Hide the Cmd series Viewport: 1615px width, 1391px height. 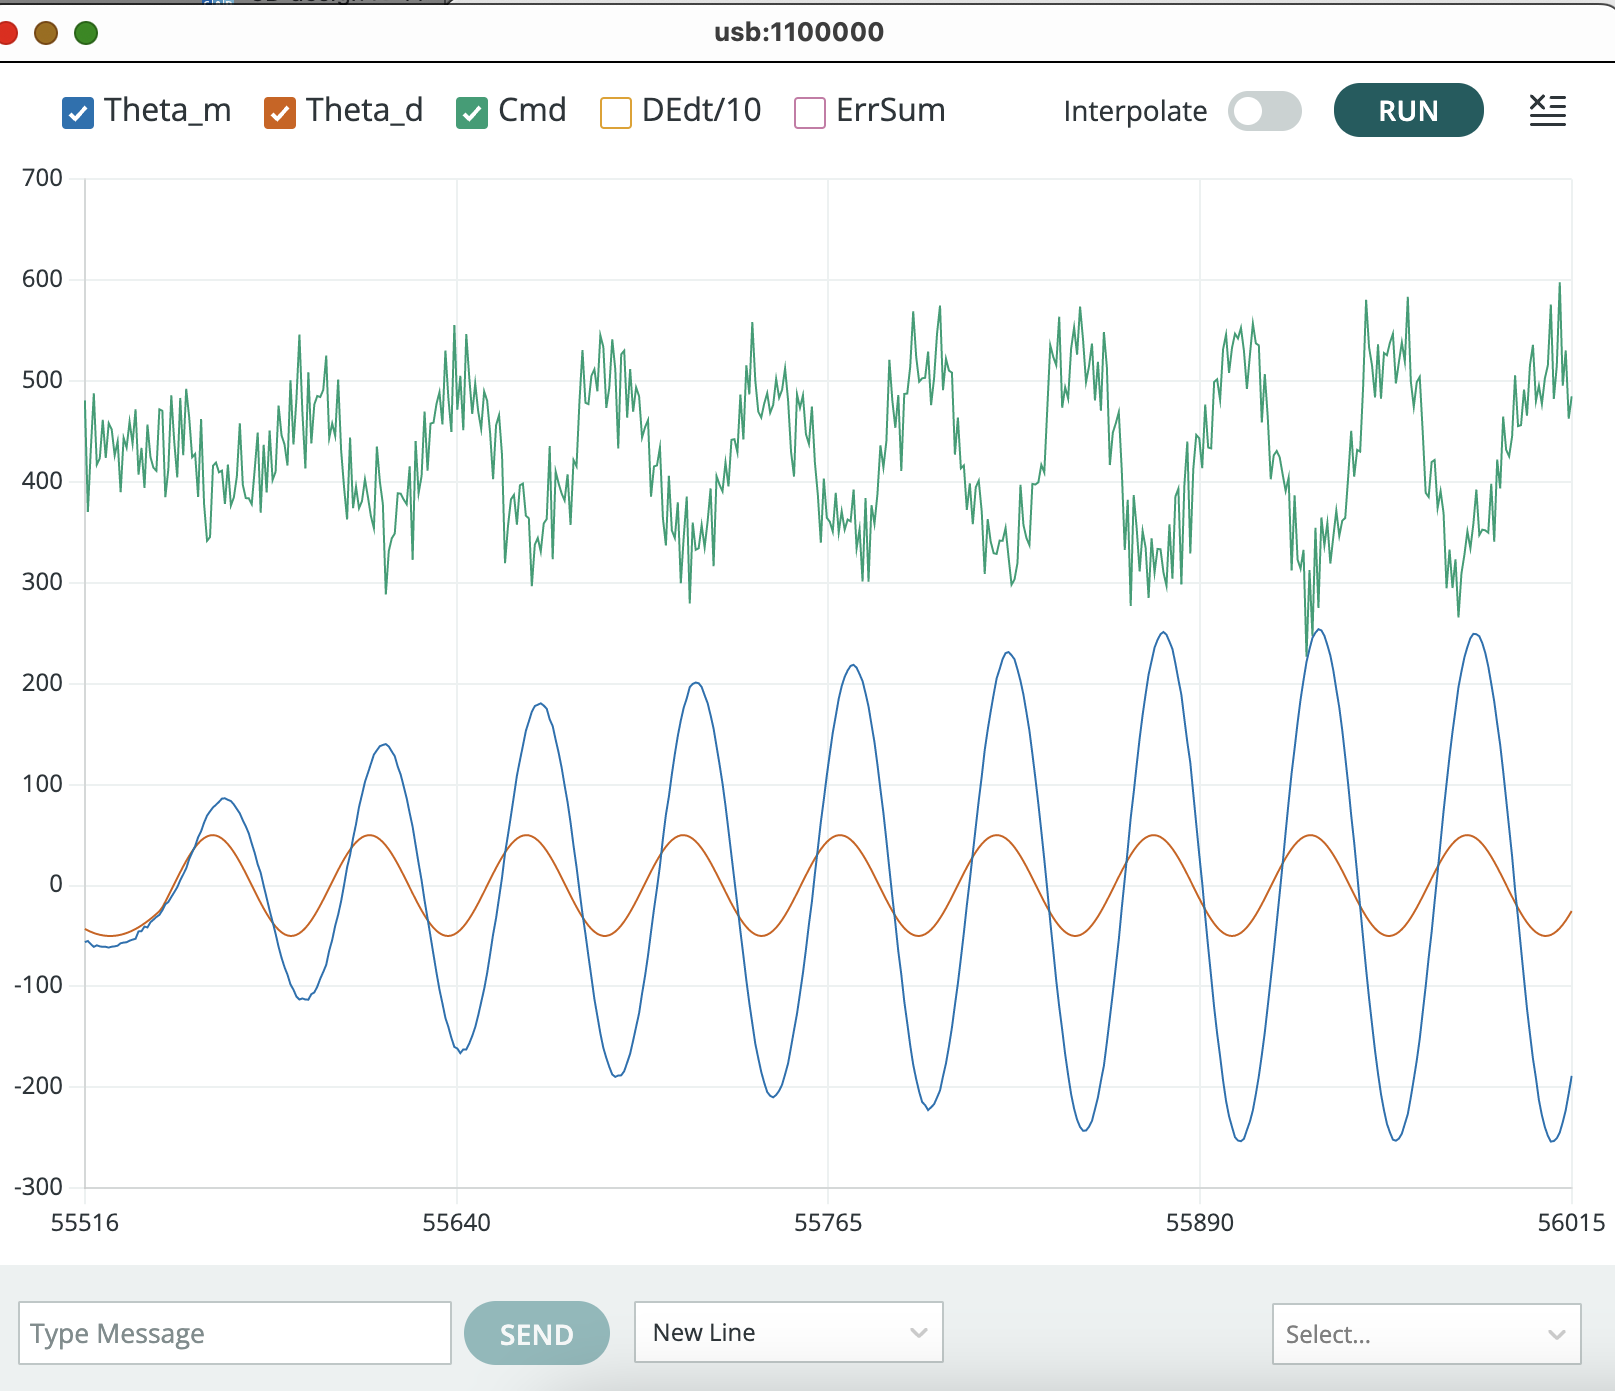point(472,113)
